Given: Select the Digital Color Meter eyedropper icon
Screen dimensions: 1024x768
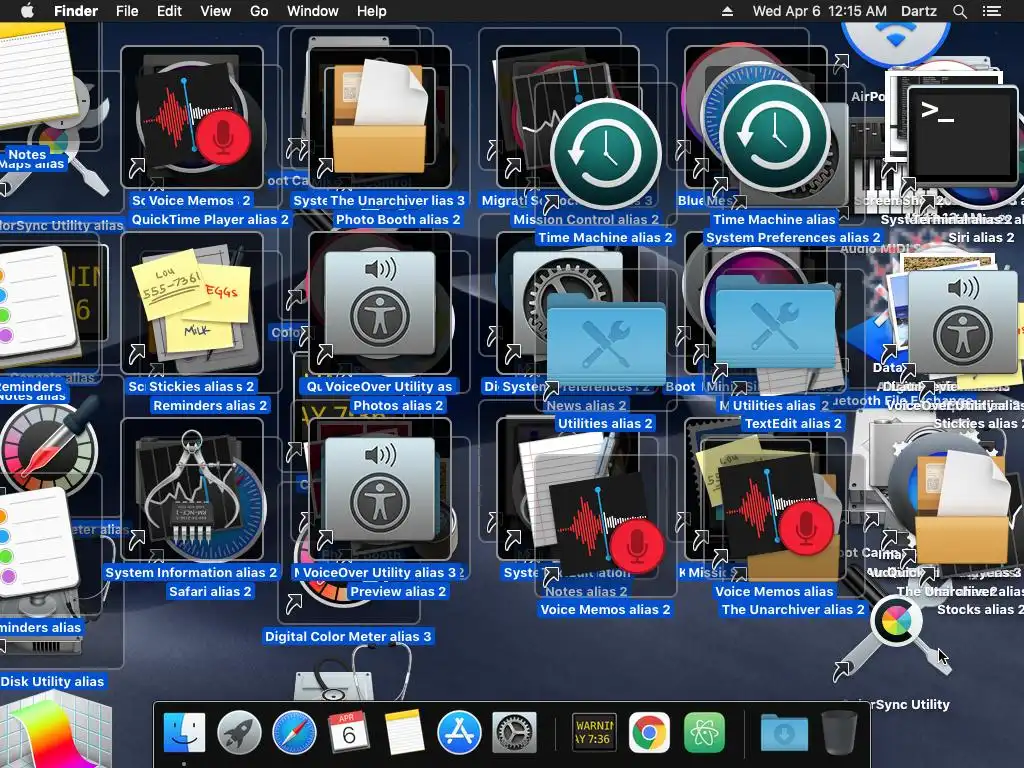Looking at the screenshot, I should tap(49, 447).
